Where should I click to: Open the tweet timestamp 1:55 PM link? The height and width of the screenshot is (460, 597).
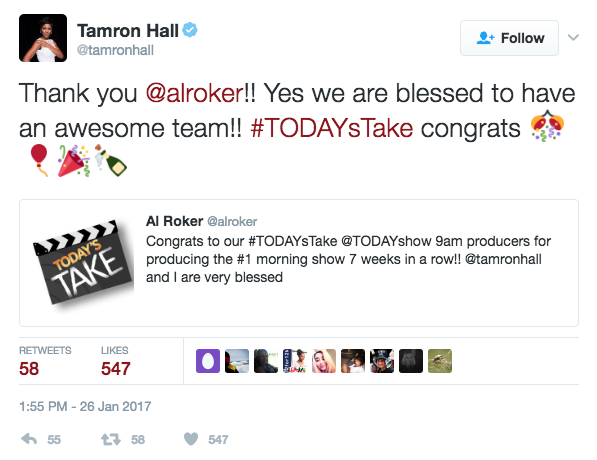(x=85, y=406)
